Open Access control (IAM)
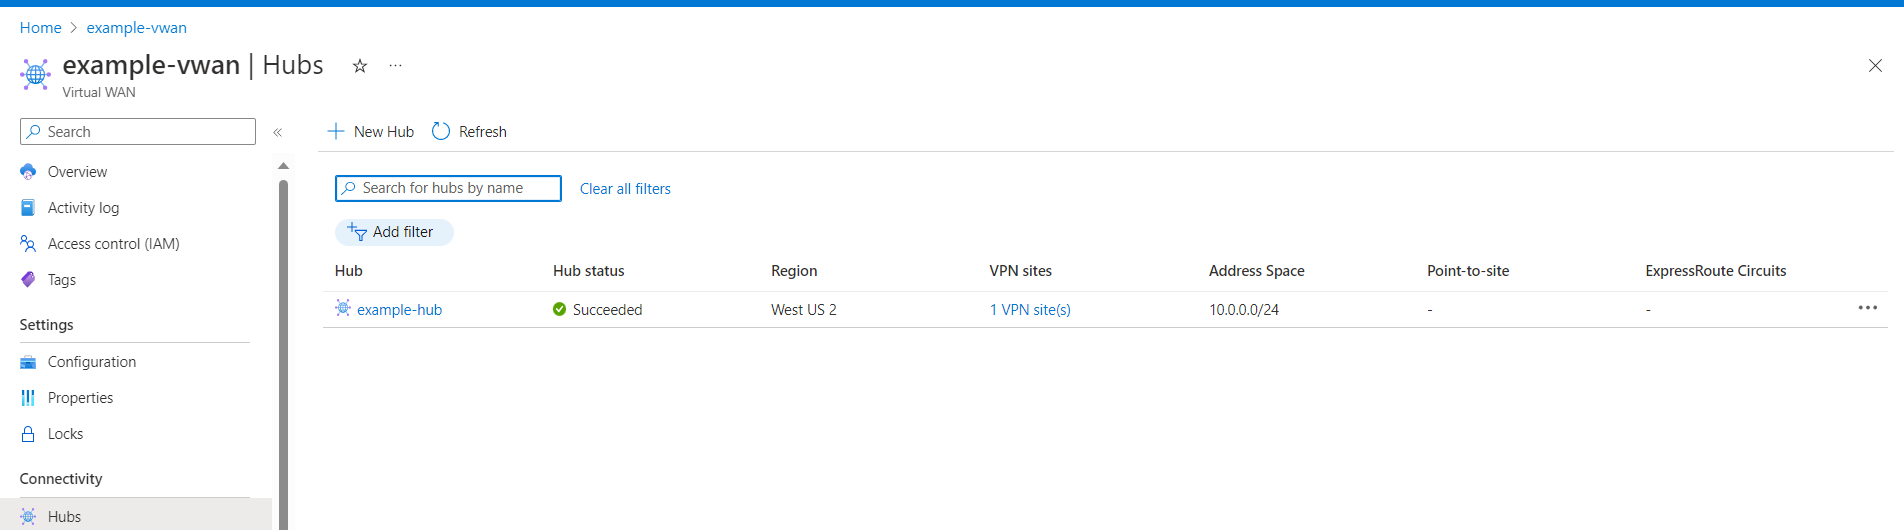This screenshot has height=530, width=1904. [114, 244]
